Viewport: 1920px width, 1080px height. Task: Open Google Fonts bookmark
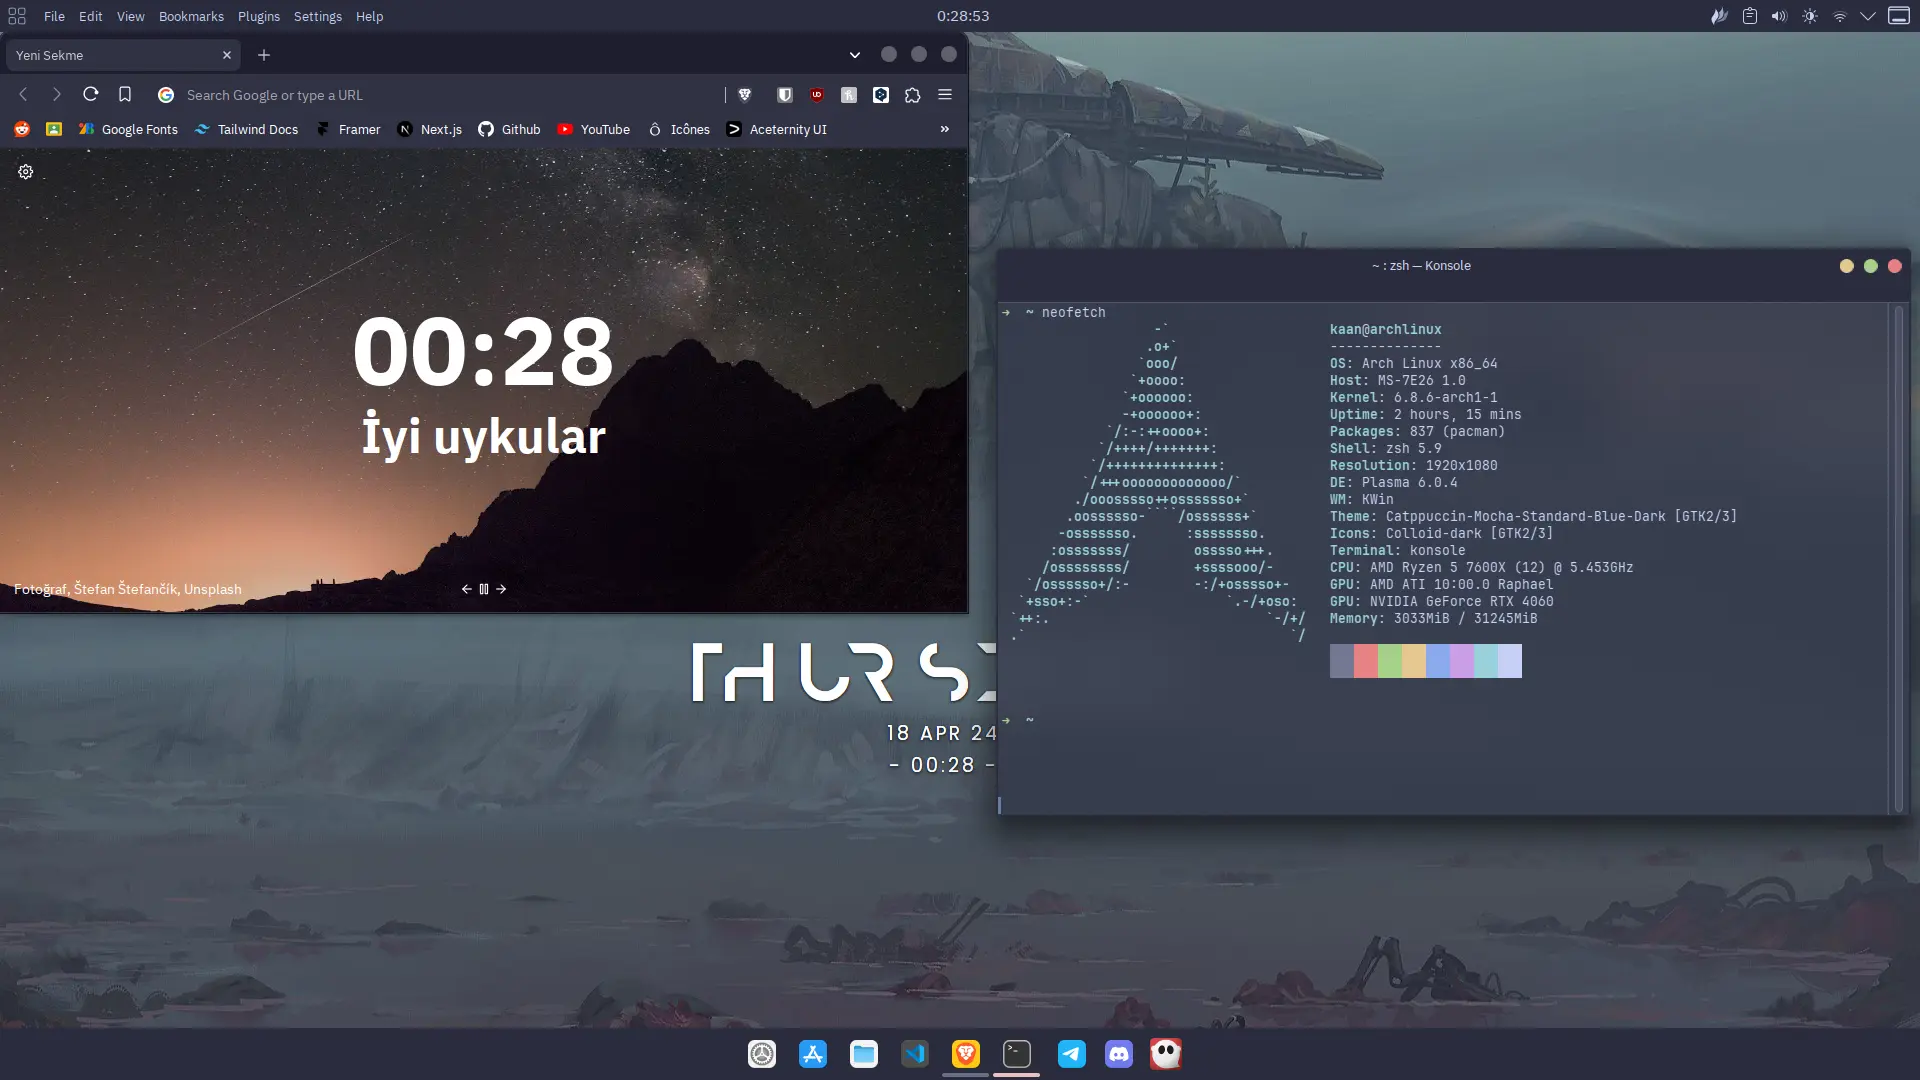128,129
